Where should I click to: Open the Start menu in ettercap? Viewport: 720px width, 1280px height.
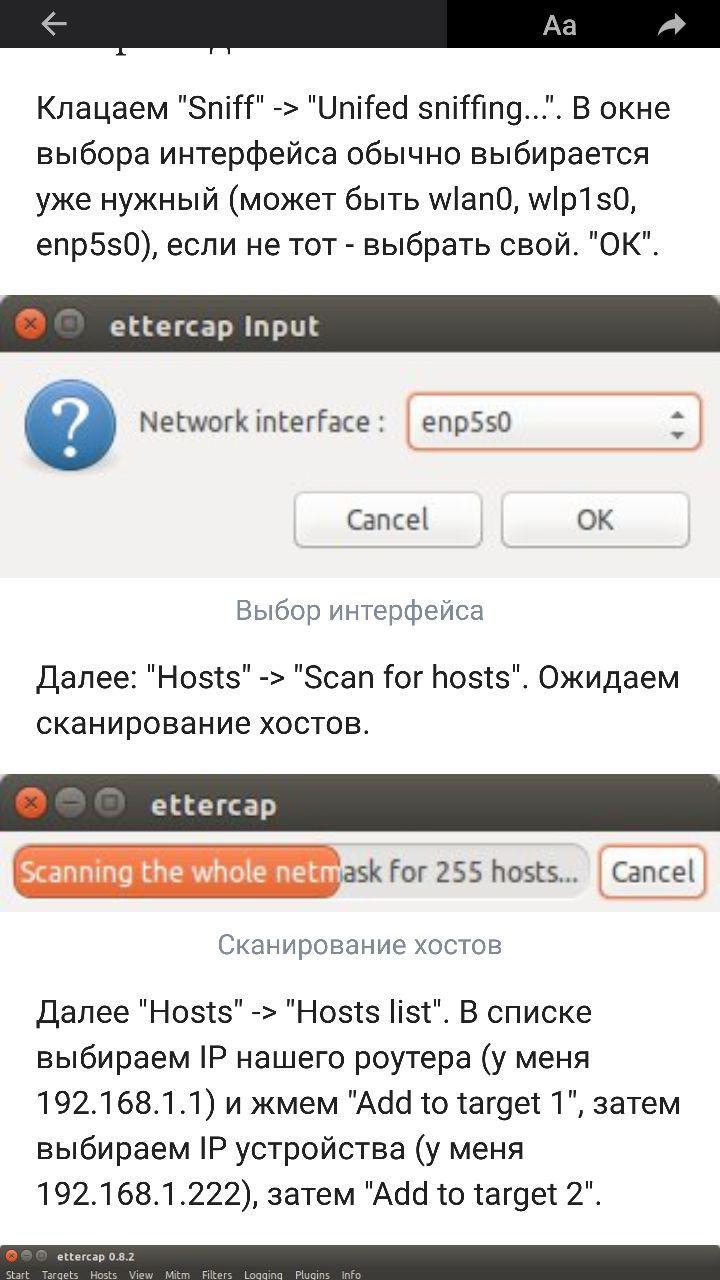tap(18, 1274)
